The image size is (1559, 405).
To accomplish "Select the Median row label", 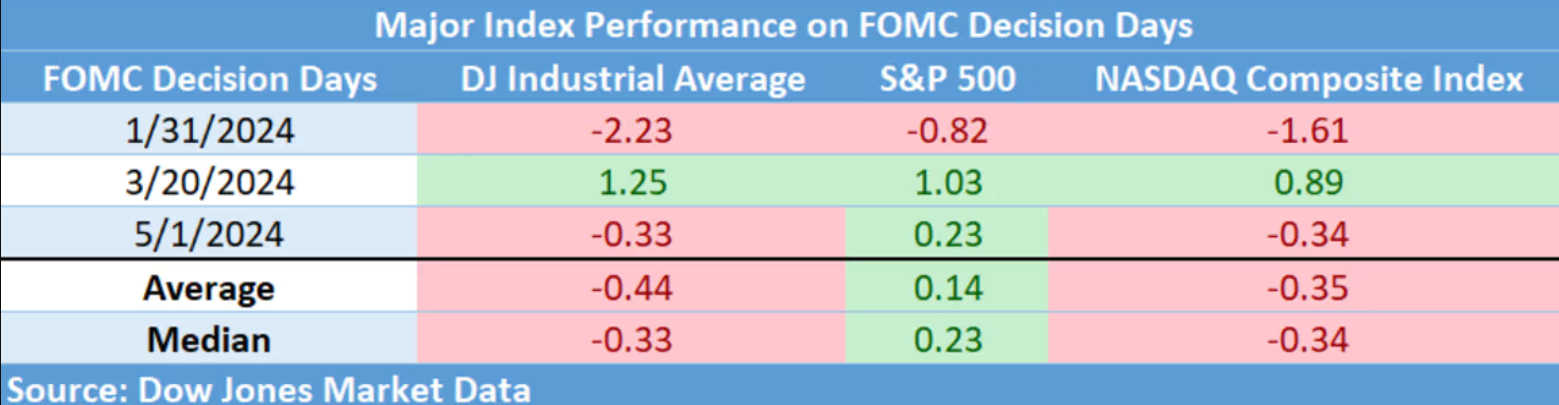I will tap(209, 340).
